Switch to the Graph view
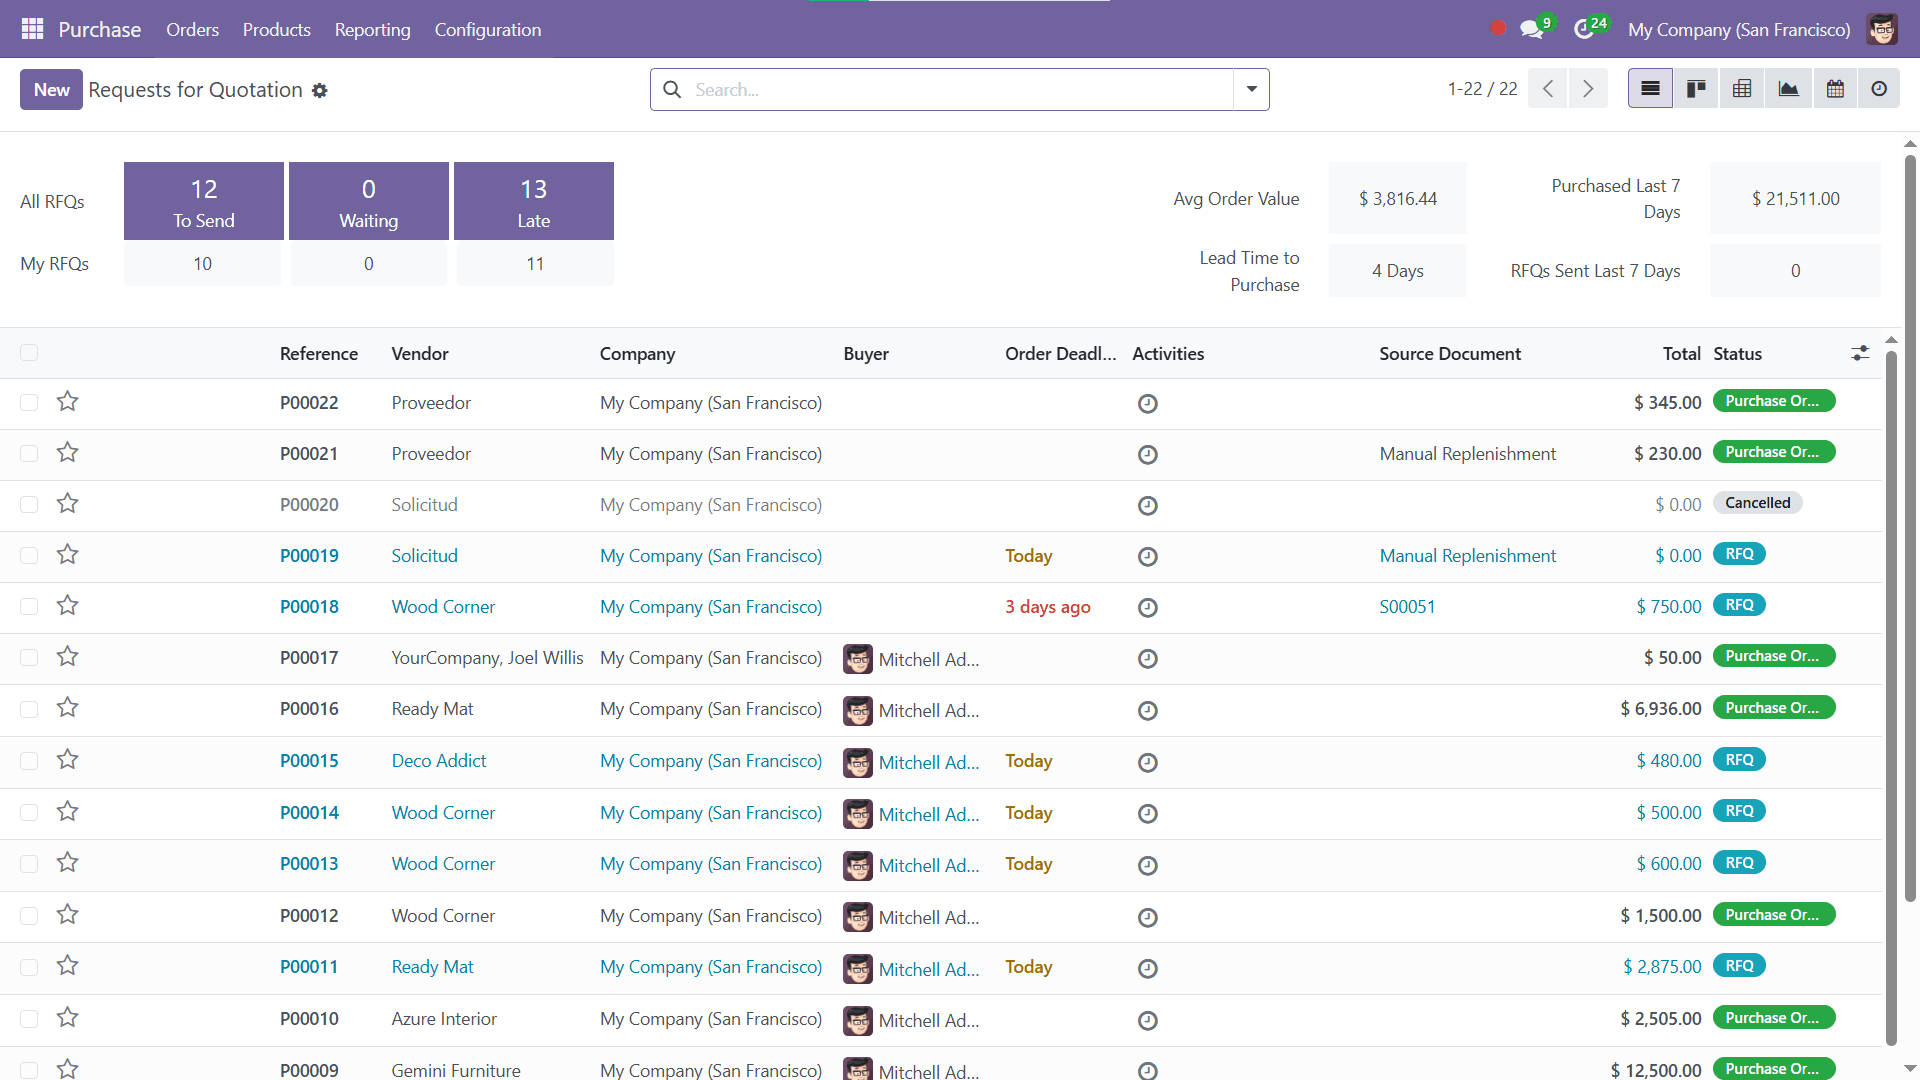This screenshot has width=1920, height=1080. pyautogui.click(x=1788, y=88)
